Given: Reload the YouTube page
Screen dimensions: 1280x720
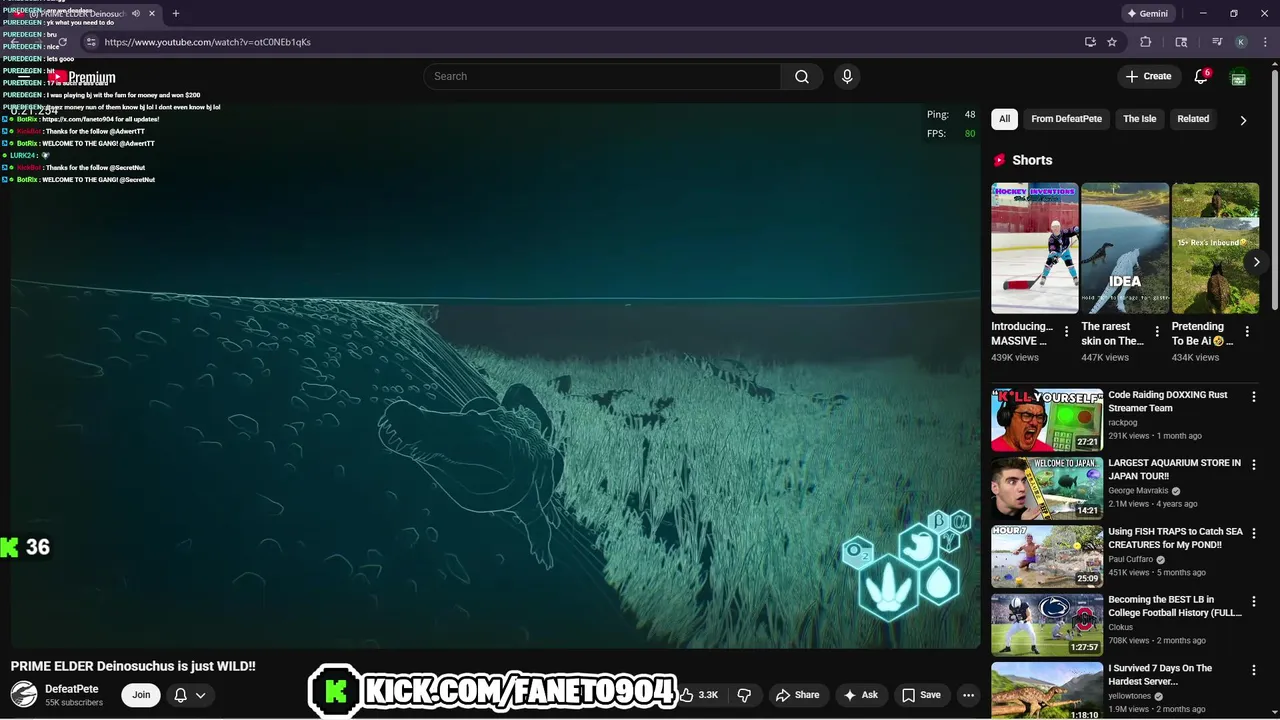Looking at the screenshot, I should tap(62, 42).
